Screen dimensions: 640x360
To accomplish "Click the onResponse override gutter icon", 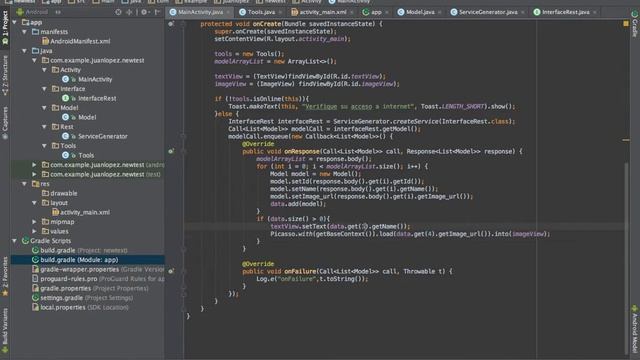I will [171, 151].
